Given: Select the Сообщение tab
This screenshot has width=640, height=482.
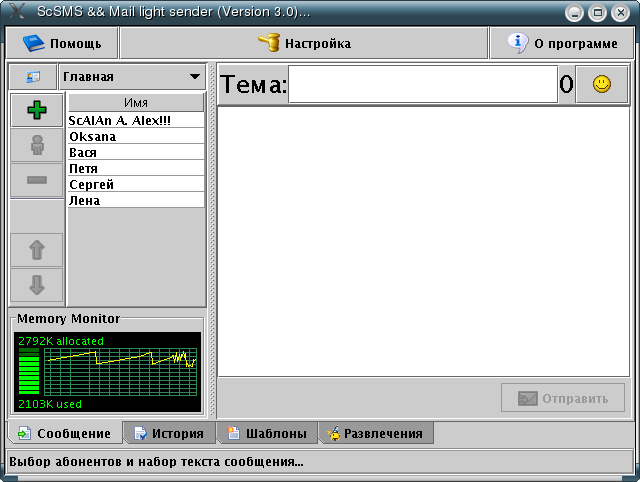Looking at the screenshot, I should (65, 433).
